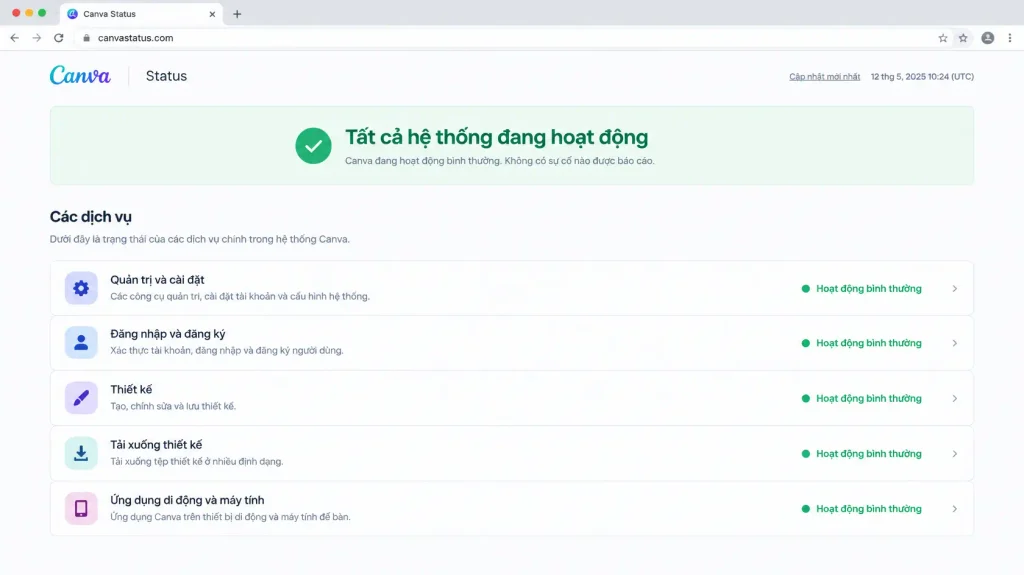The height and width of the screenshot is (575, 1024).
Task: Open the Đăng nhập và đăng ký service title
Action: point(167,334)
